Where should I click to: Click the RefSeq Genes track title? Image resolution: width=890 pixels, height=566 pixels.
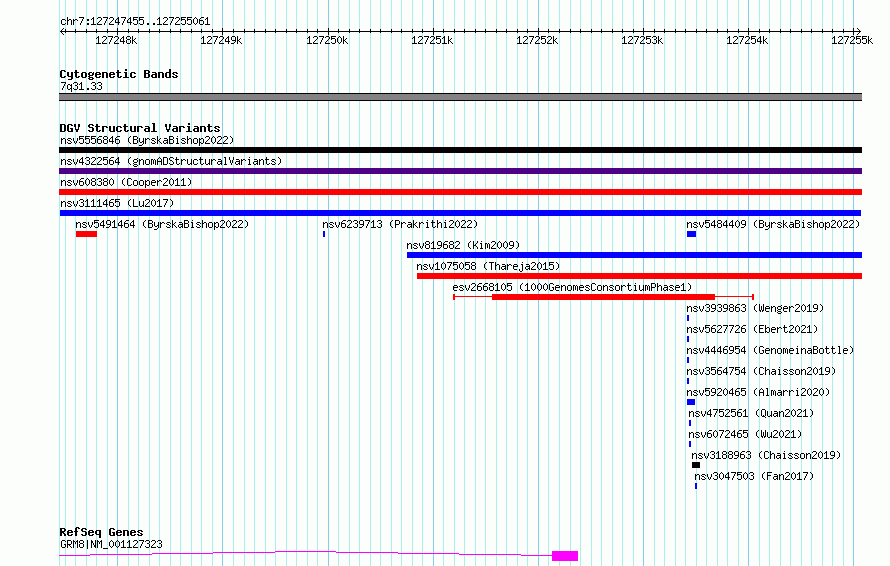(101, 533)
